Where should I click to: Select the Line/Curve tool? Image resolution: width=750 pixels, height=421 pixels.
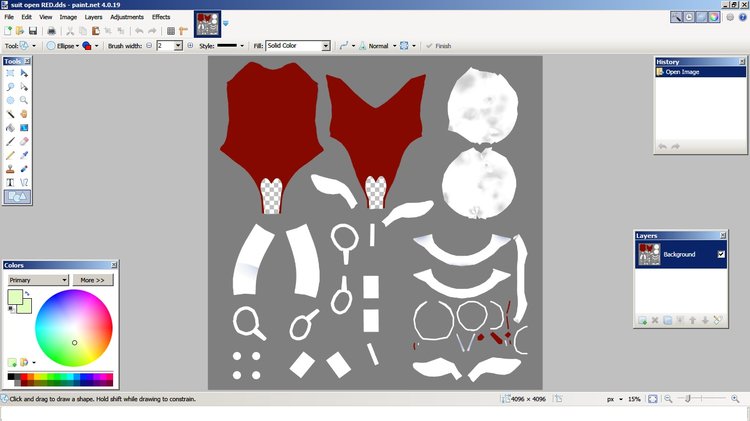pos(24,183)
